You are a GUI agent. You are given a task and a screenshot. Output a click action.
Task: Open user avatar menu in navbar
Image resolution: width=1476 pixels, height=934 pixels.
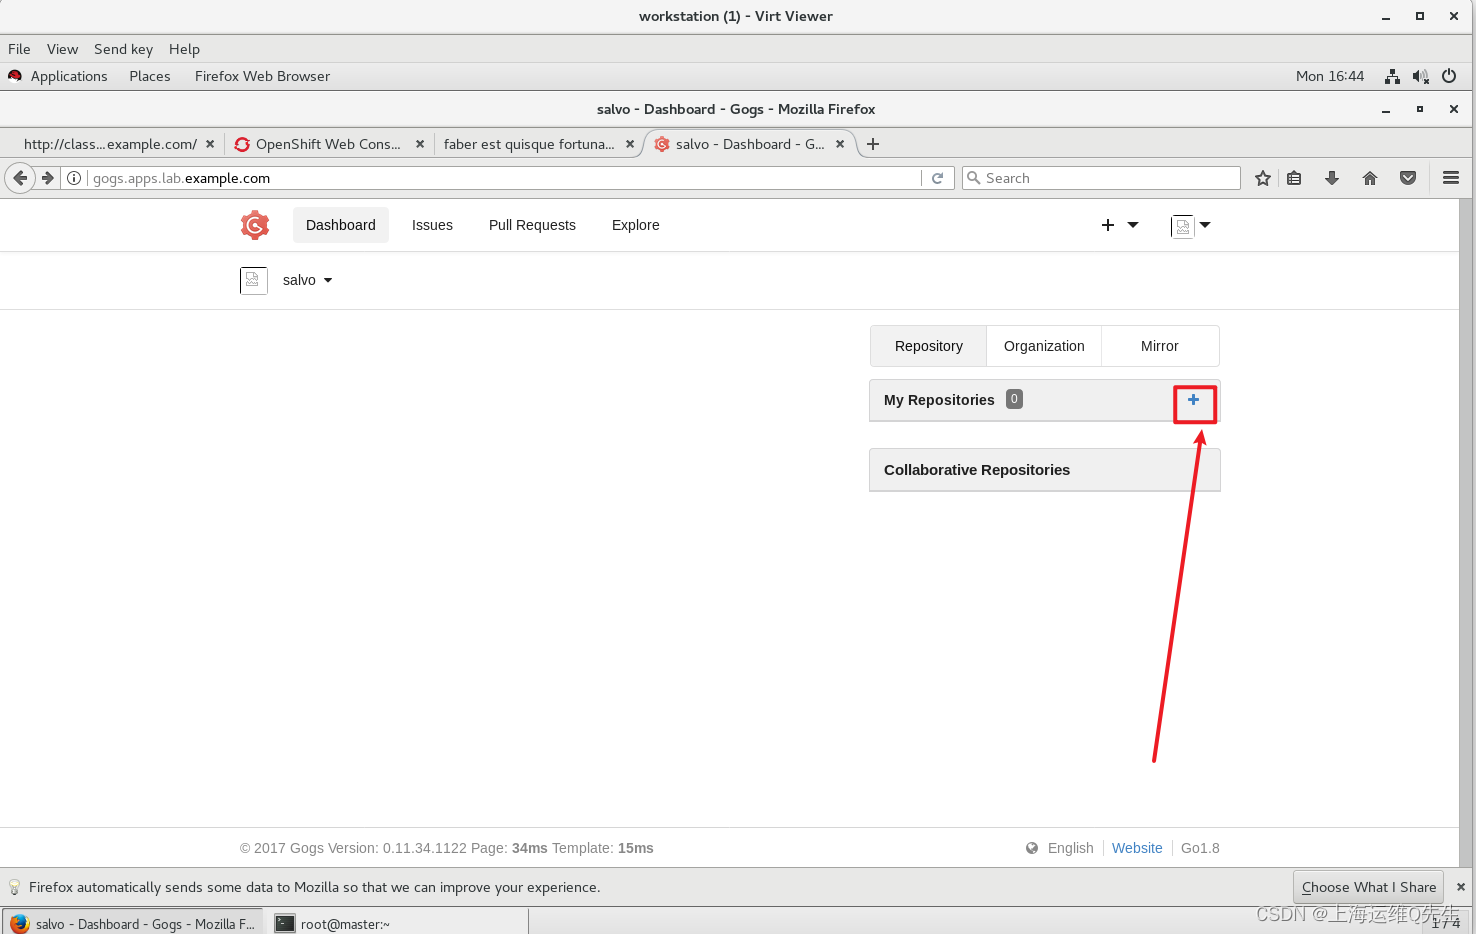tap(1191, 226)
